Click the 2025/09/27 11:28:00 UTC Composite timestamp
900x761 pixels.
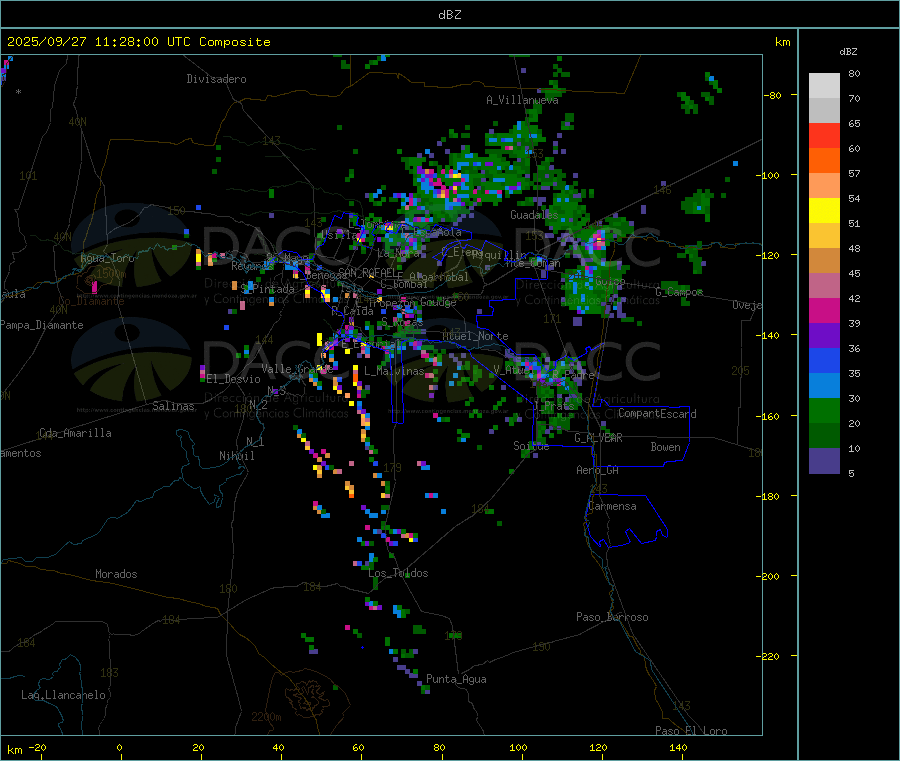(x=138, y=41)
